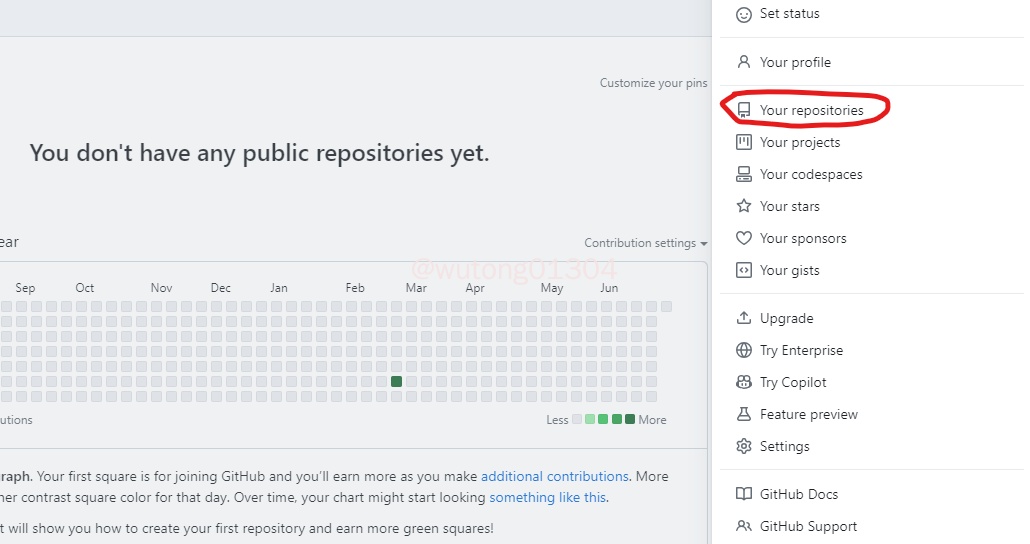
Task: Open the Contribution settings dropdown
Action: click(x=645, y=243)
